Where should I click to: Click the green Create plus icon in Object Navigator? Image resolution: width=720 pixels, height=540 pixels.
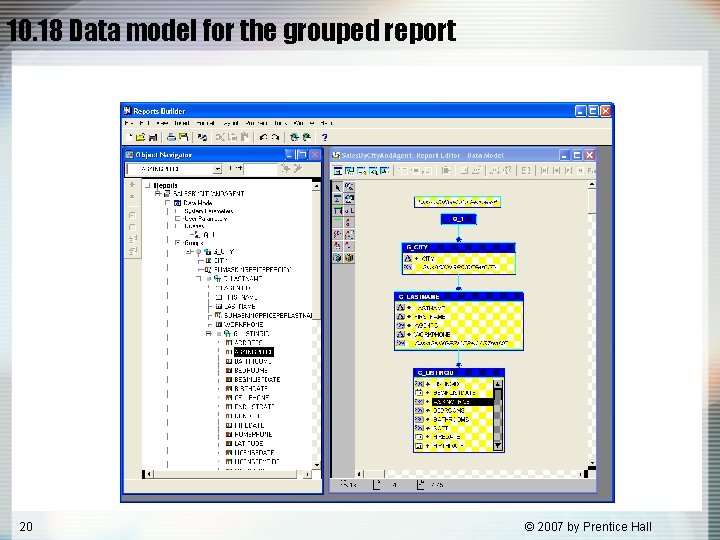[132, 185]
